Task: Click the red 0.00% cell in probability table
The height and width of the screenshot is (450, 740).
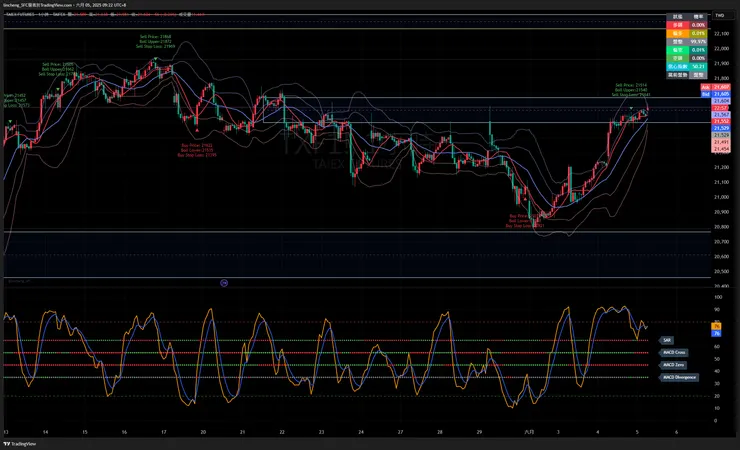Action: tap(698, 25)
